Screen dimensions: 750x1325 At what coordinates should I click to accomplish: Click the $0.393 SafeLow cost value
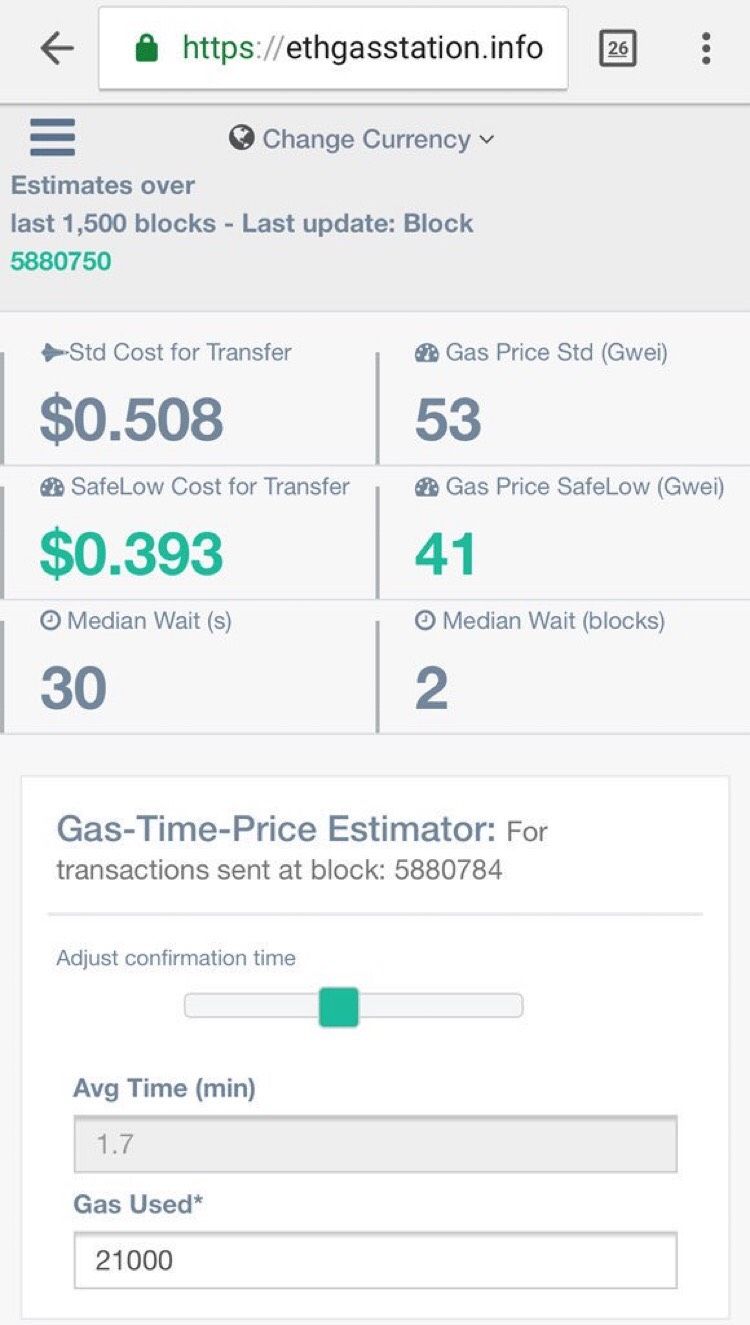(131, 555)
